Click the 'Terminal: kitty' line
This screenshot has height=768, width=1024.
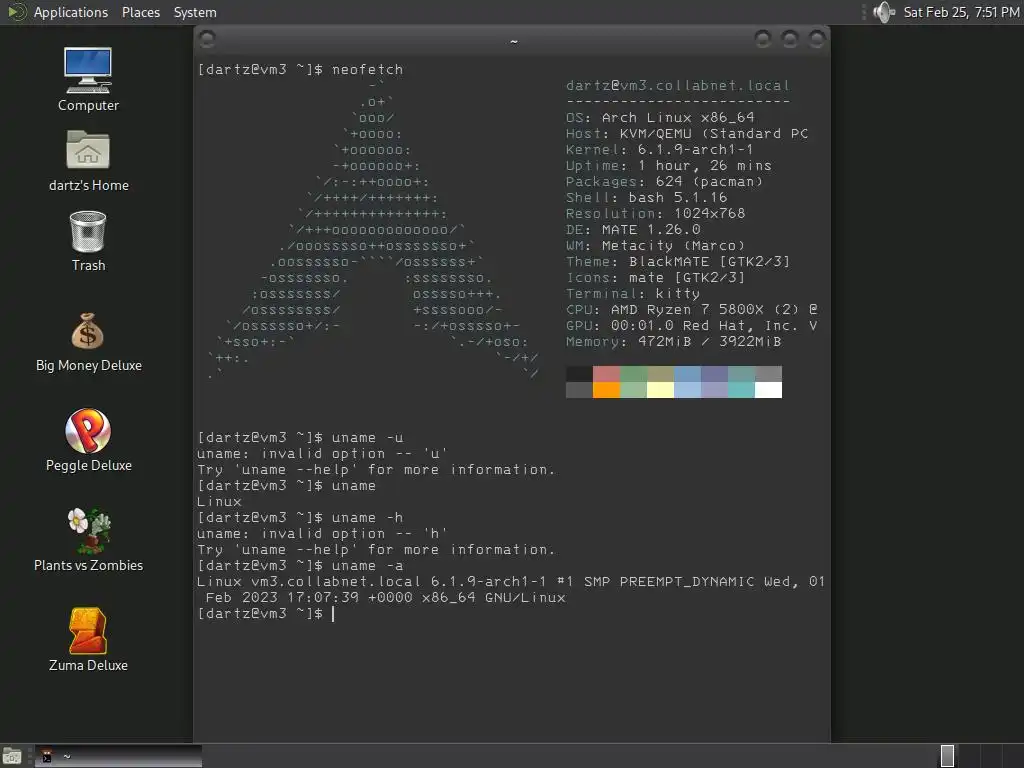[x=633, y=293]
